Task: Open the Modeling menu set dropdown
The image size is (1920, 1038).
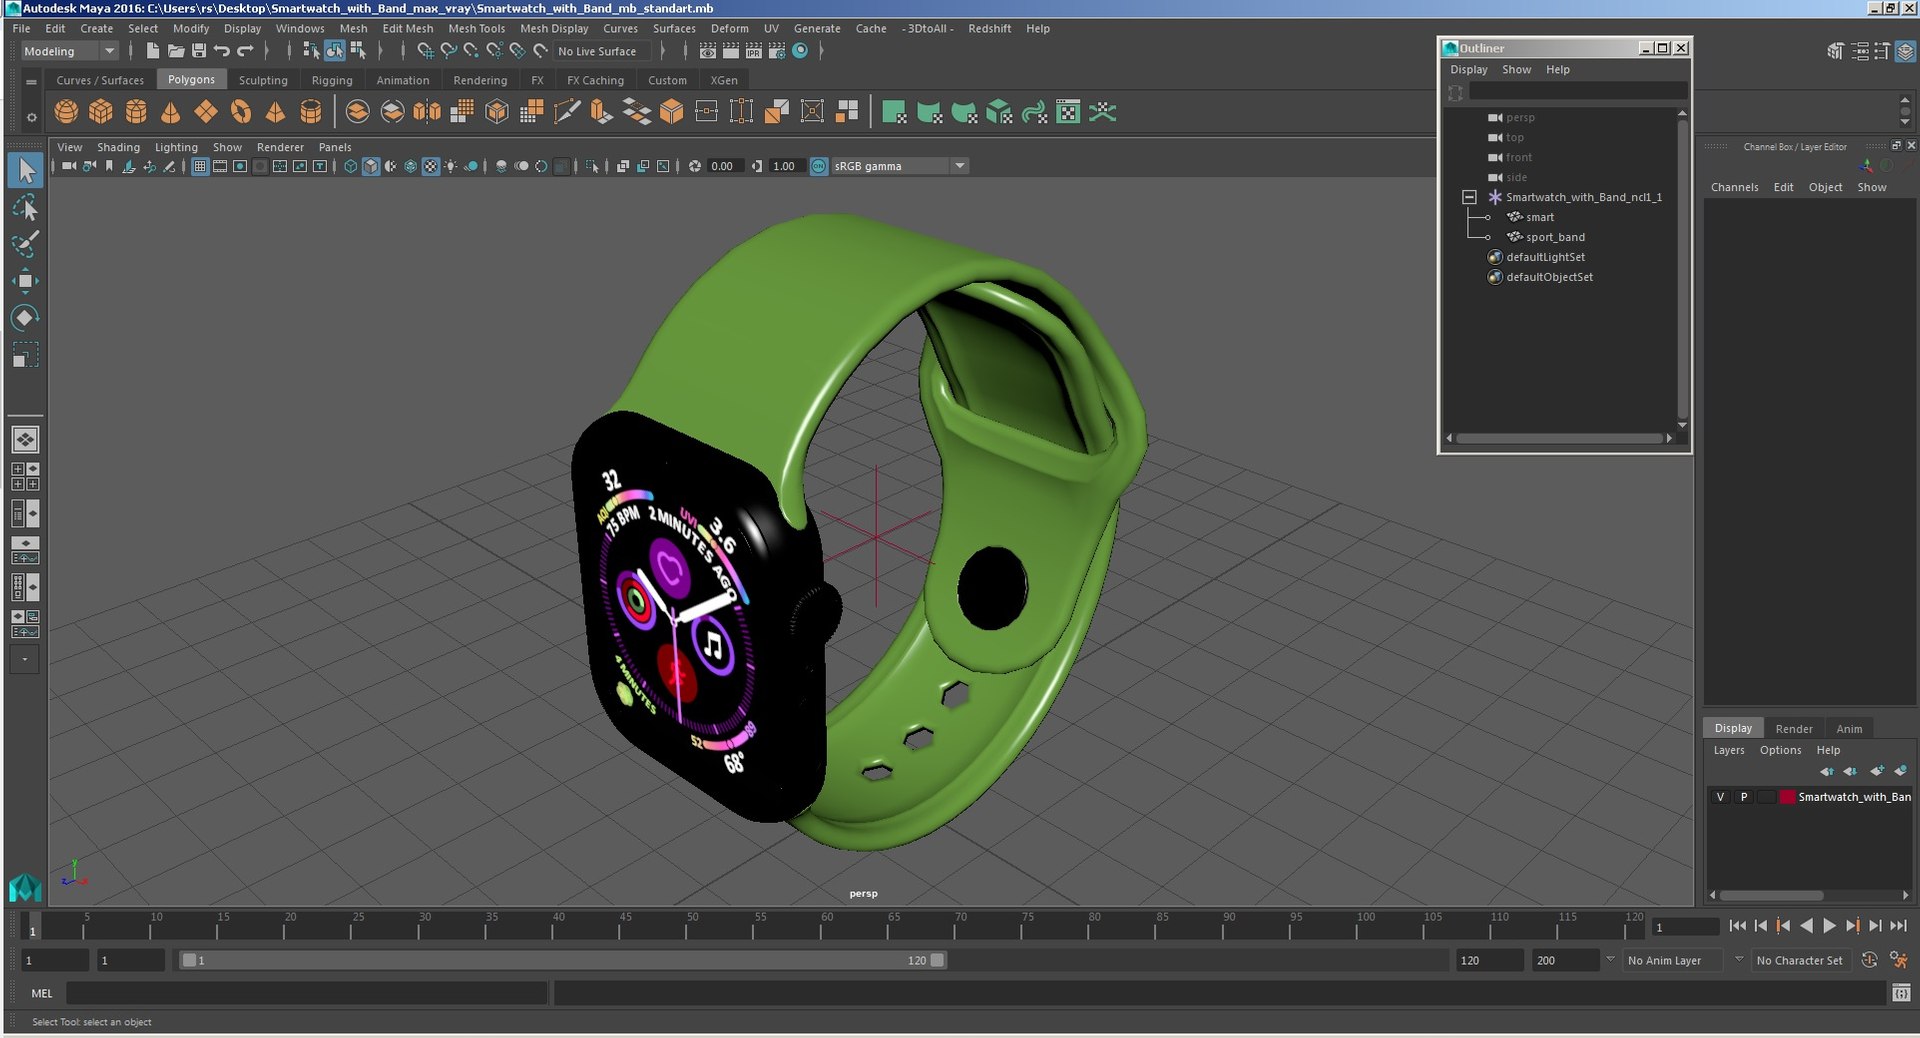Action: coord(70,51)
